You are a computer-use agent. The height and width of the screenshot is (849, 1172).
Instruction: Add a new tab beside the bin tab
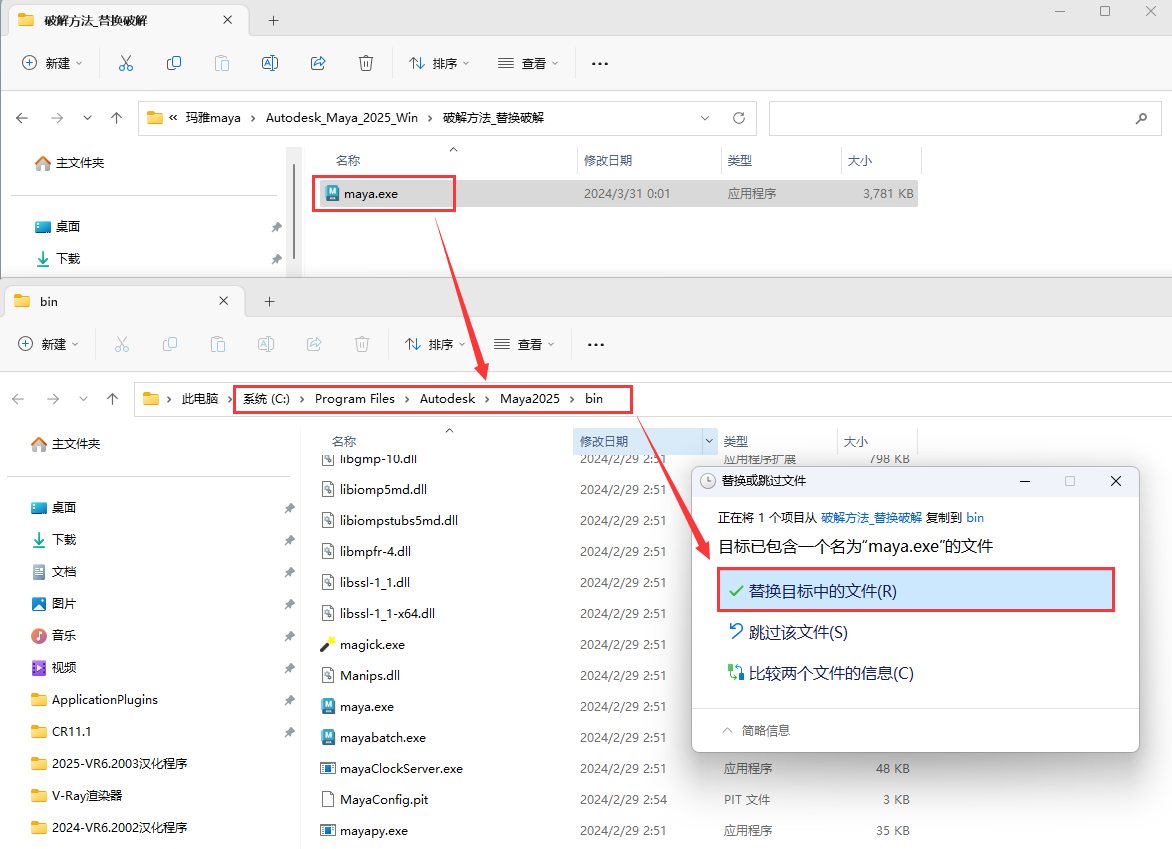(270, 301)
